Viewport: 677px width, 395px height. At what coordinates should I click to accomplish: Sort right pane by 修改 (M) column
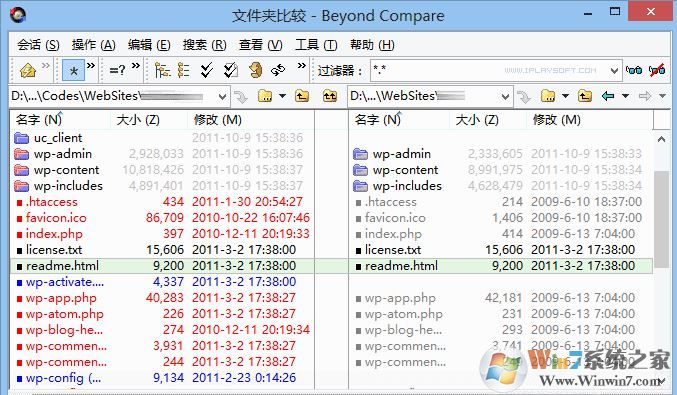557,120
